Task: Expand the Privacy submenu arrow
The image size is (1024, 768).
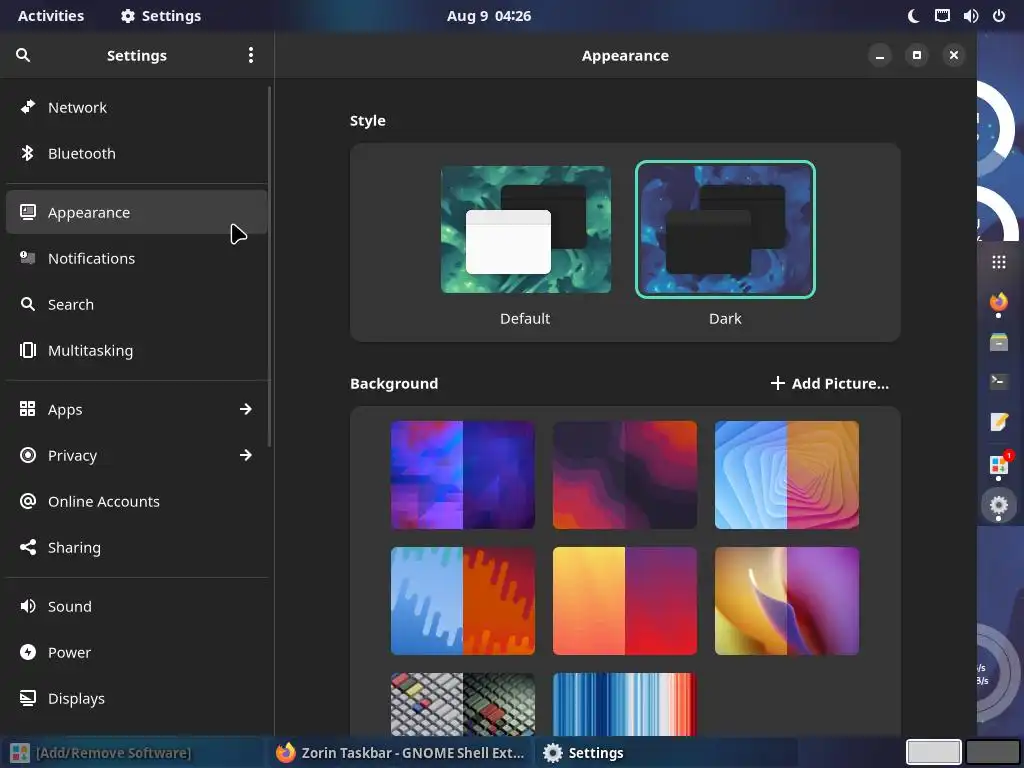Action: pos(246,455)
